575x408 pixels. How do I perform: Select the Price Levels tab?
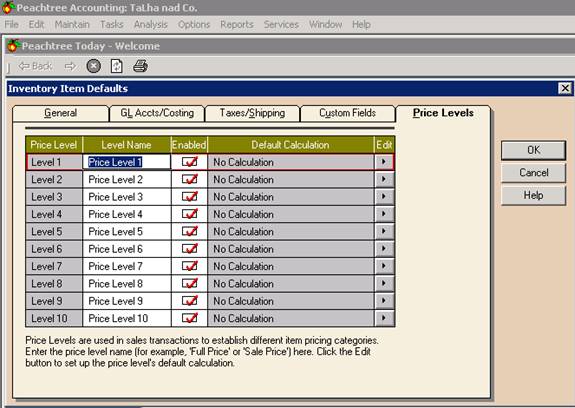443,113
